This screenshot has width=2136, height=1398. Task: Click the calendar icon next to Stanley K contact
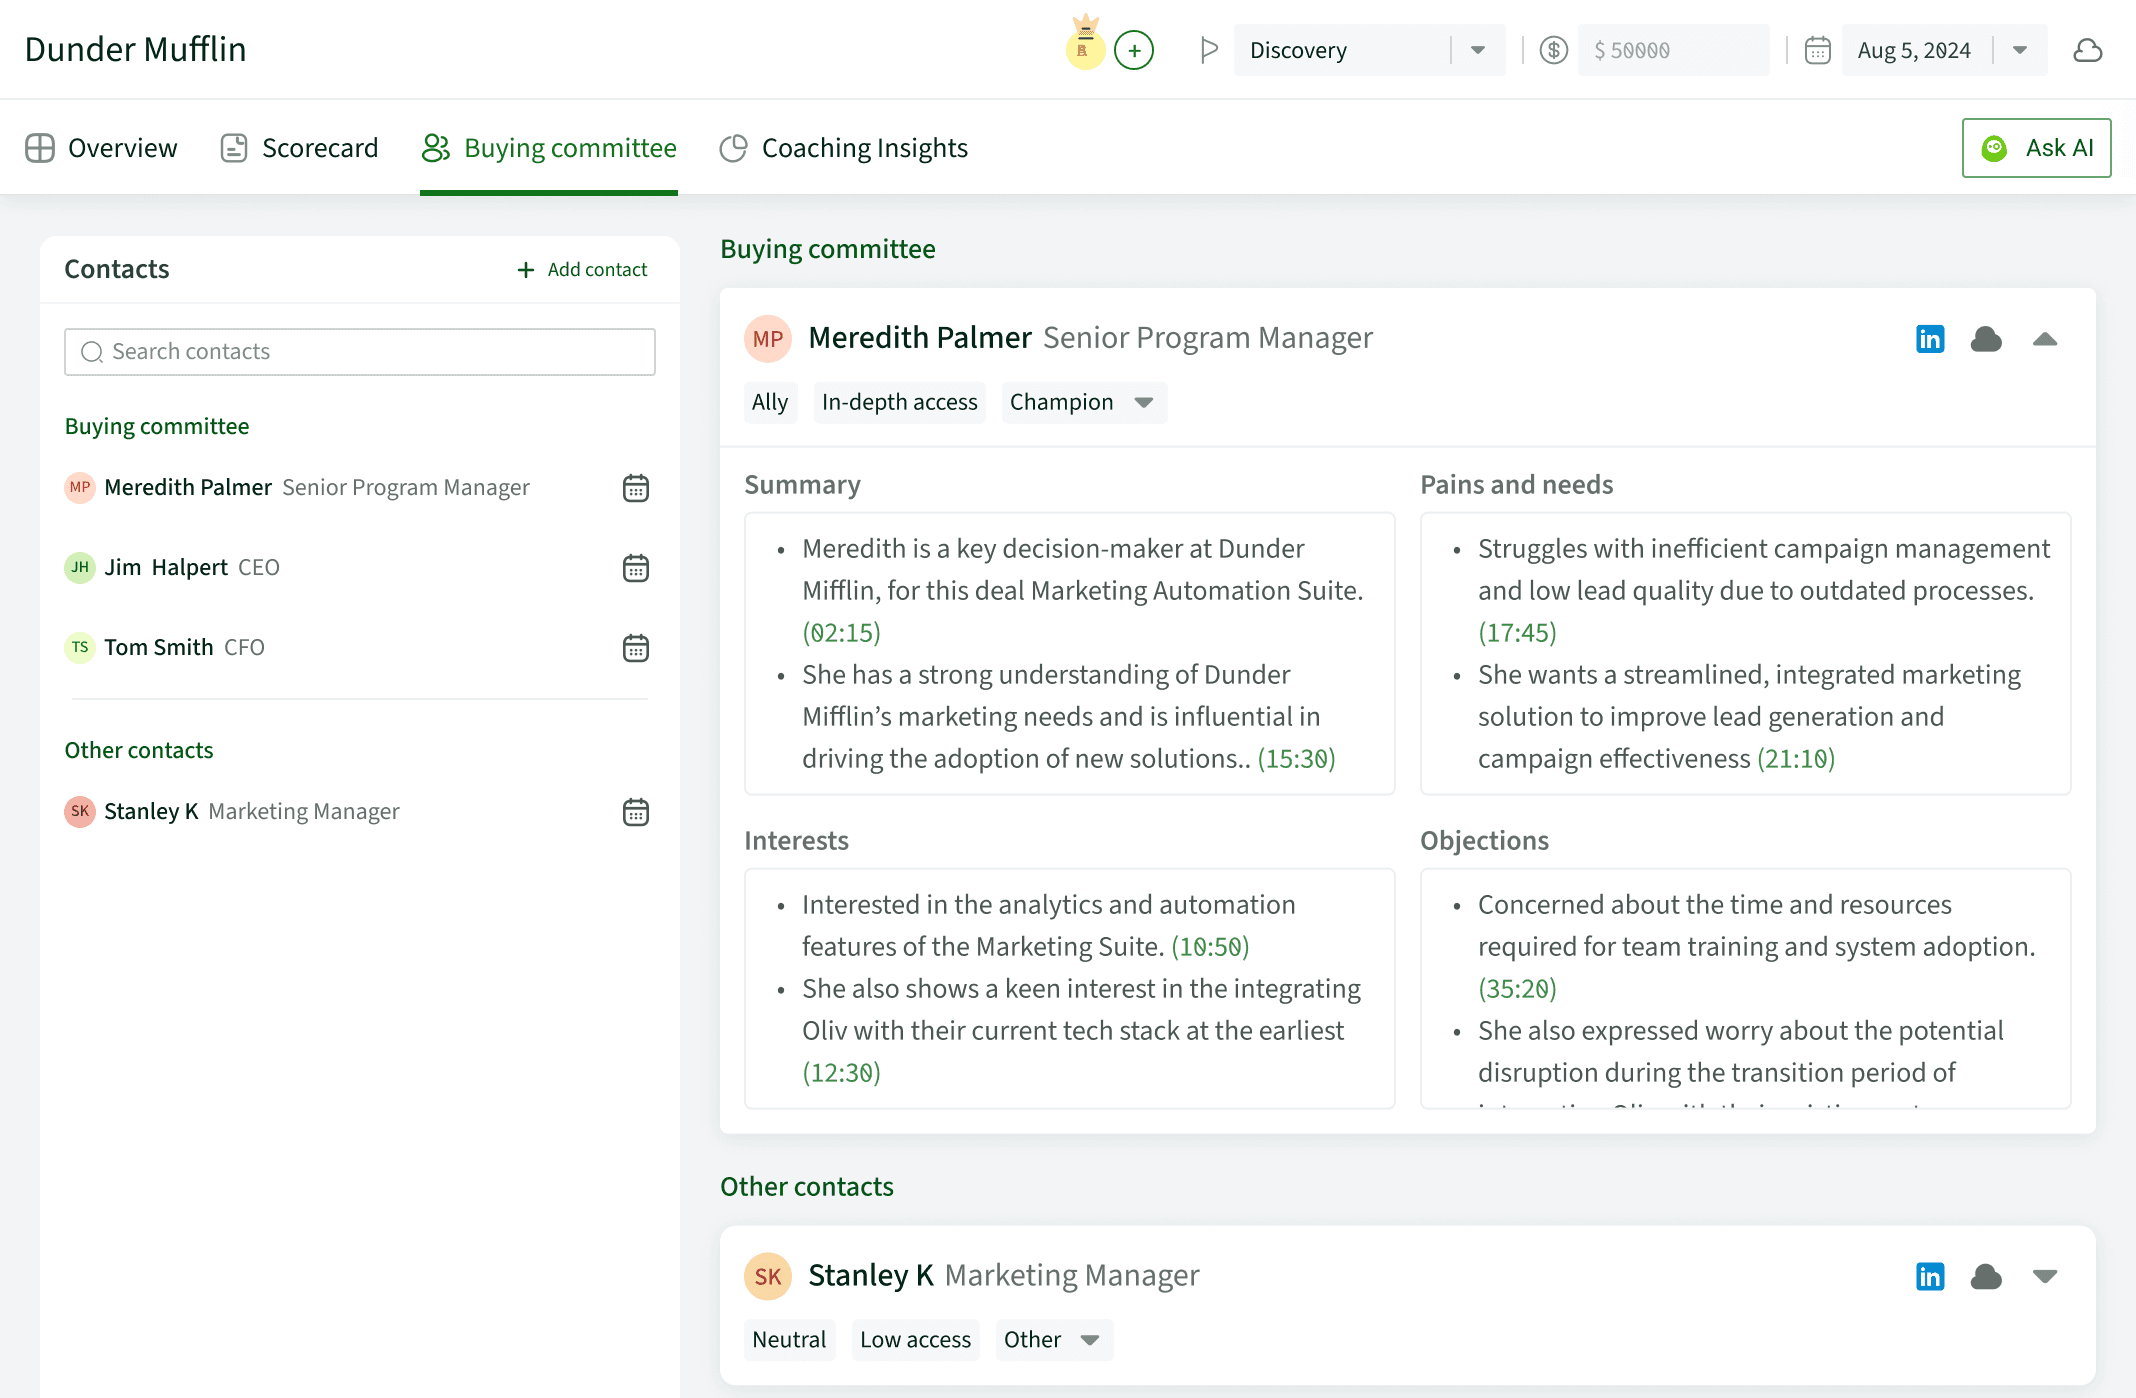(636, 812)
